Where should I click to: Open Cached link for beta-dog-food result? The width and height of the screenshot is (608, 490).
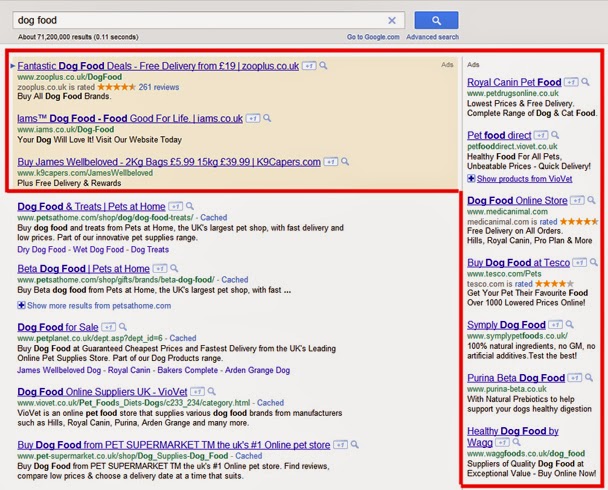[235, 280]
